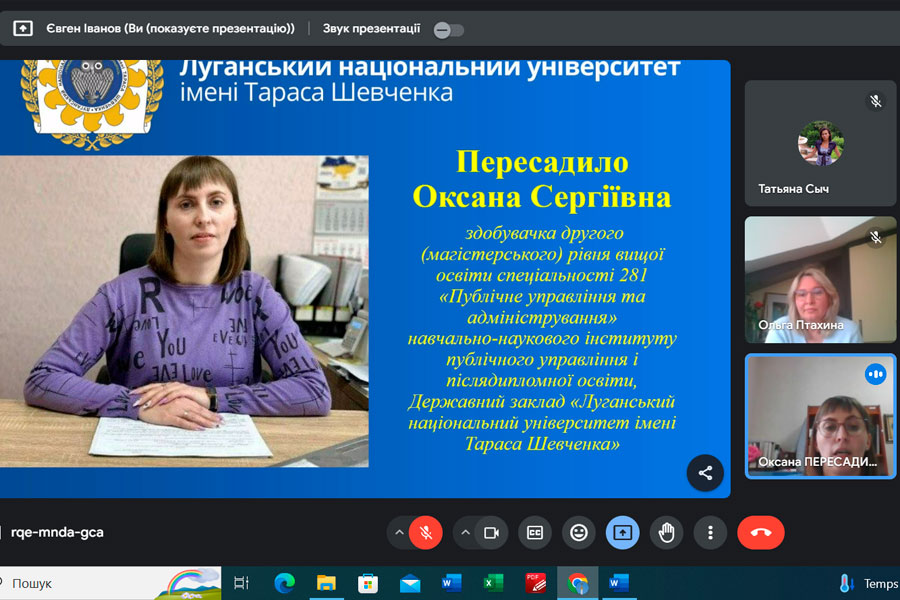Unmute the microphone in the call bar
This screenshot has width=900, height=600.
(425, 533)
